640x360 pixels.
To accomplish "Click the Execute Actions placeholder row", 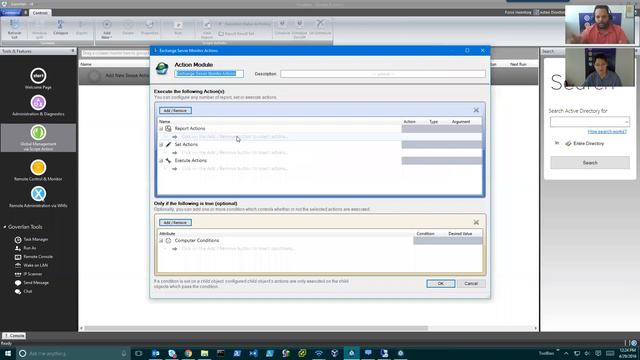I will (235, 169).
